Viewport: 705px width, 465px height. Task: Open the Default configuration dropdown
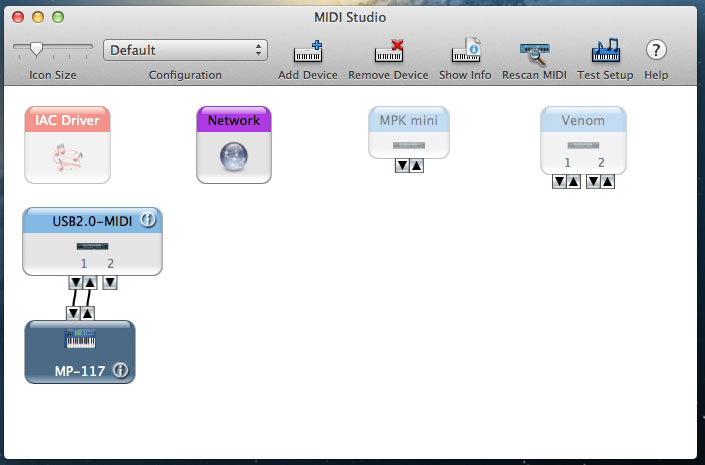pyautogui.click(x=185, y=50)
